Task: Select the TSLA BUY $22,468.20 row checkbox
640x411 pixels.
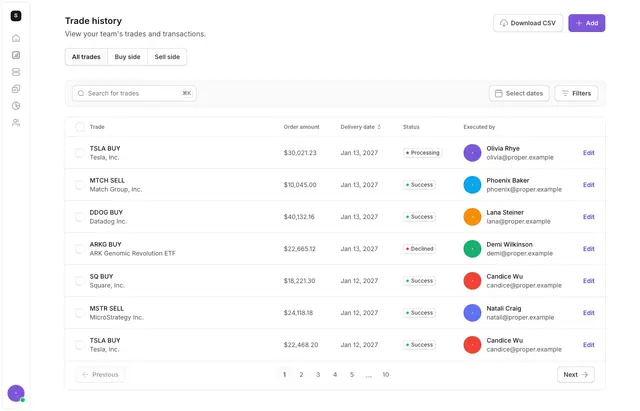Action: [80, 345]
